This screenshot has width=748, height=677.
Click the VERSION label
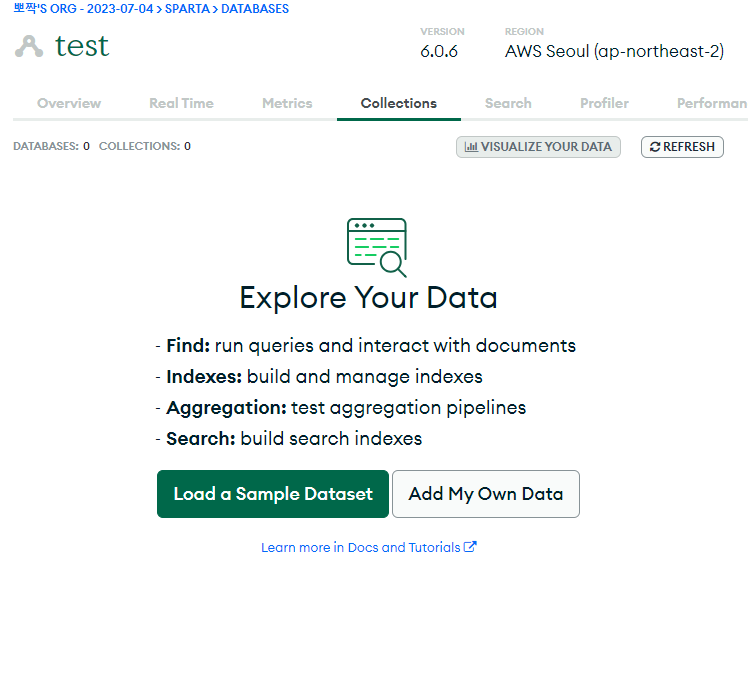[x=442, y=31]
